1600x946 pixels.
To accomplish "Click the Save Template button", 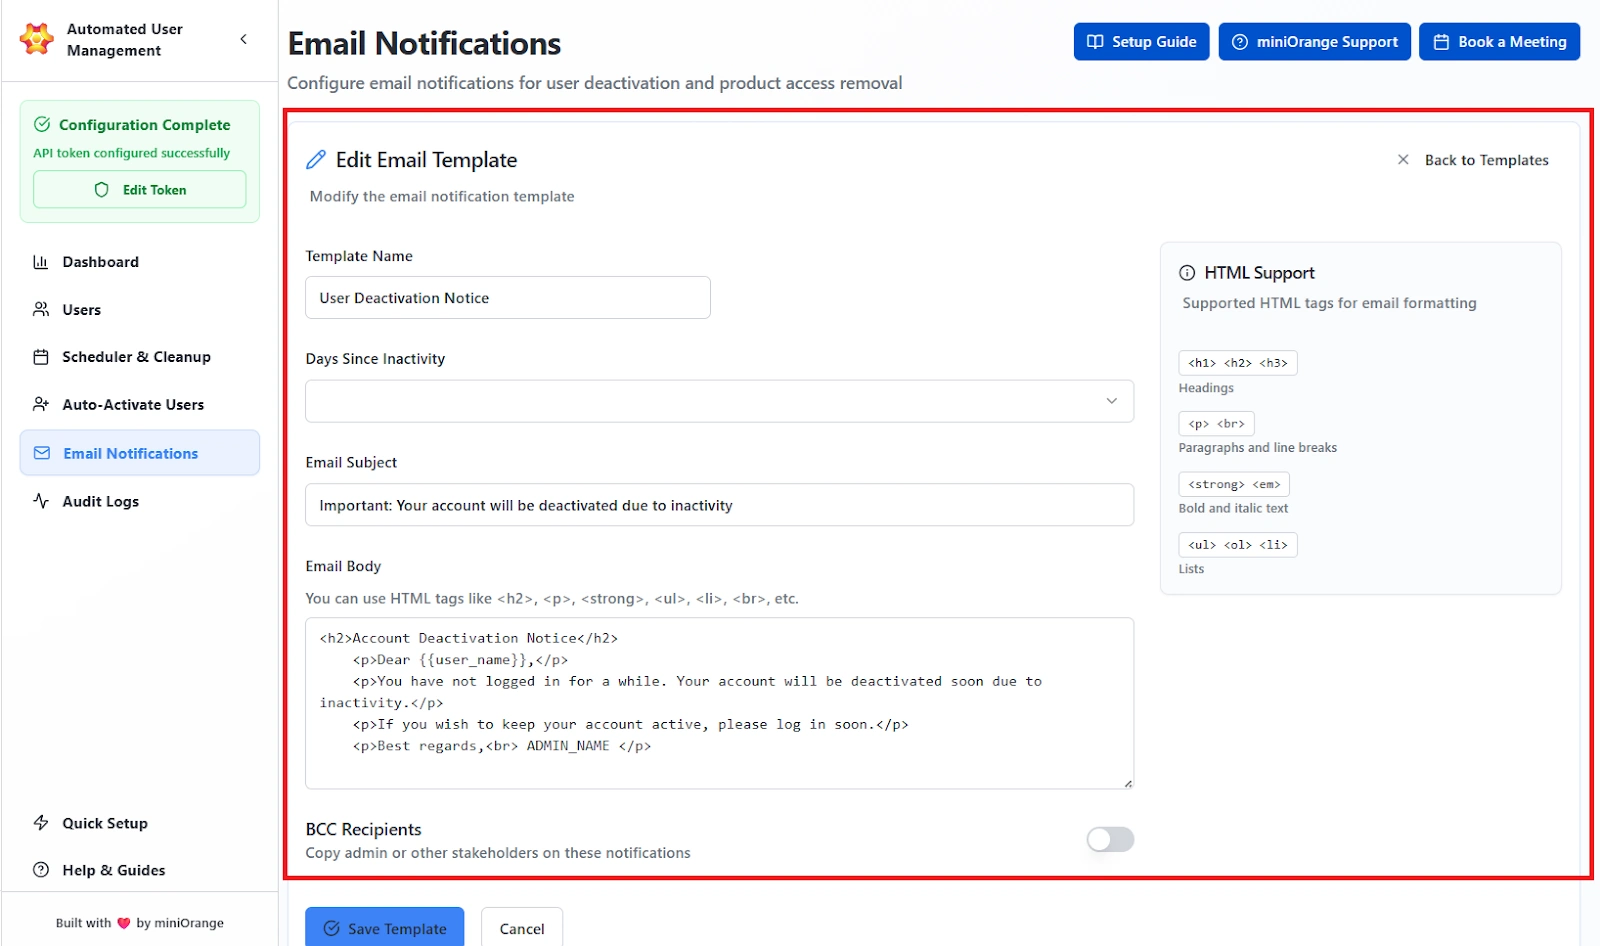I will click(x=384, y=927).
